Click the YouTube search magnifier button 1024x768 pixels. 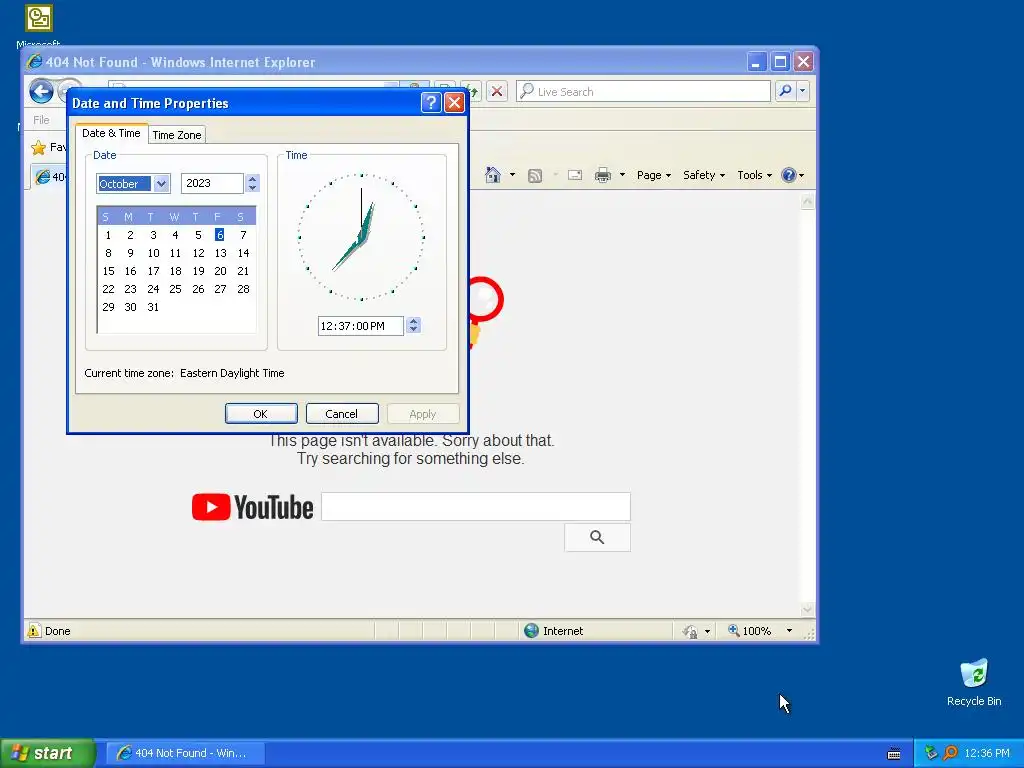(597, 537)
